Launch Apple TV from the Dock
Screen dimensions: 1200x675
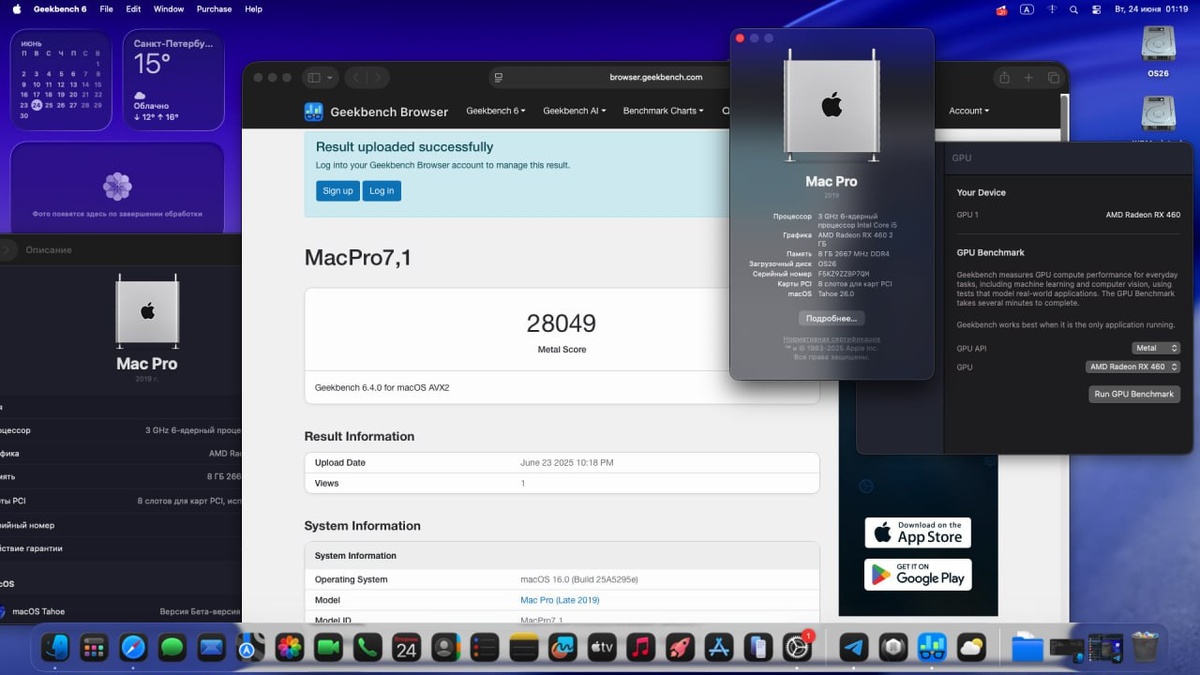(602, 648)
